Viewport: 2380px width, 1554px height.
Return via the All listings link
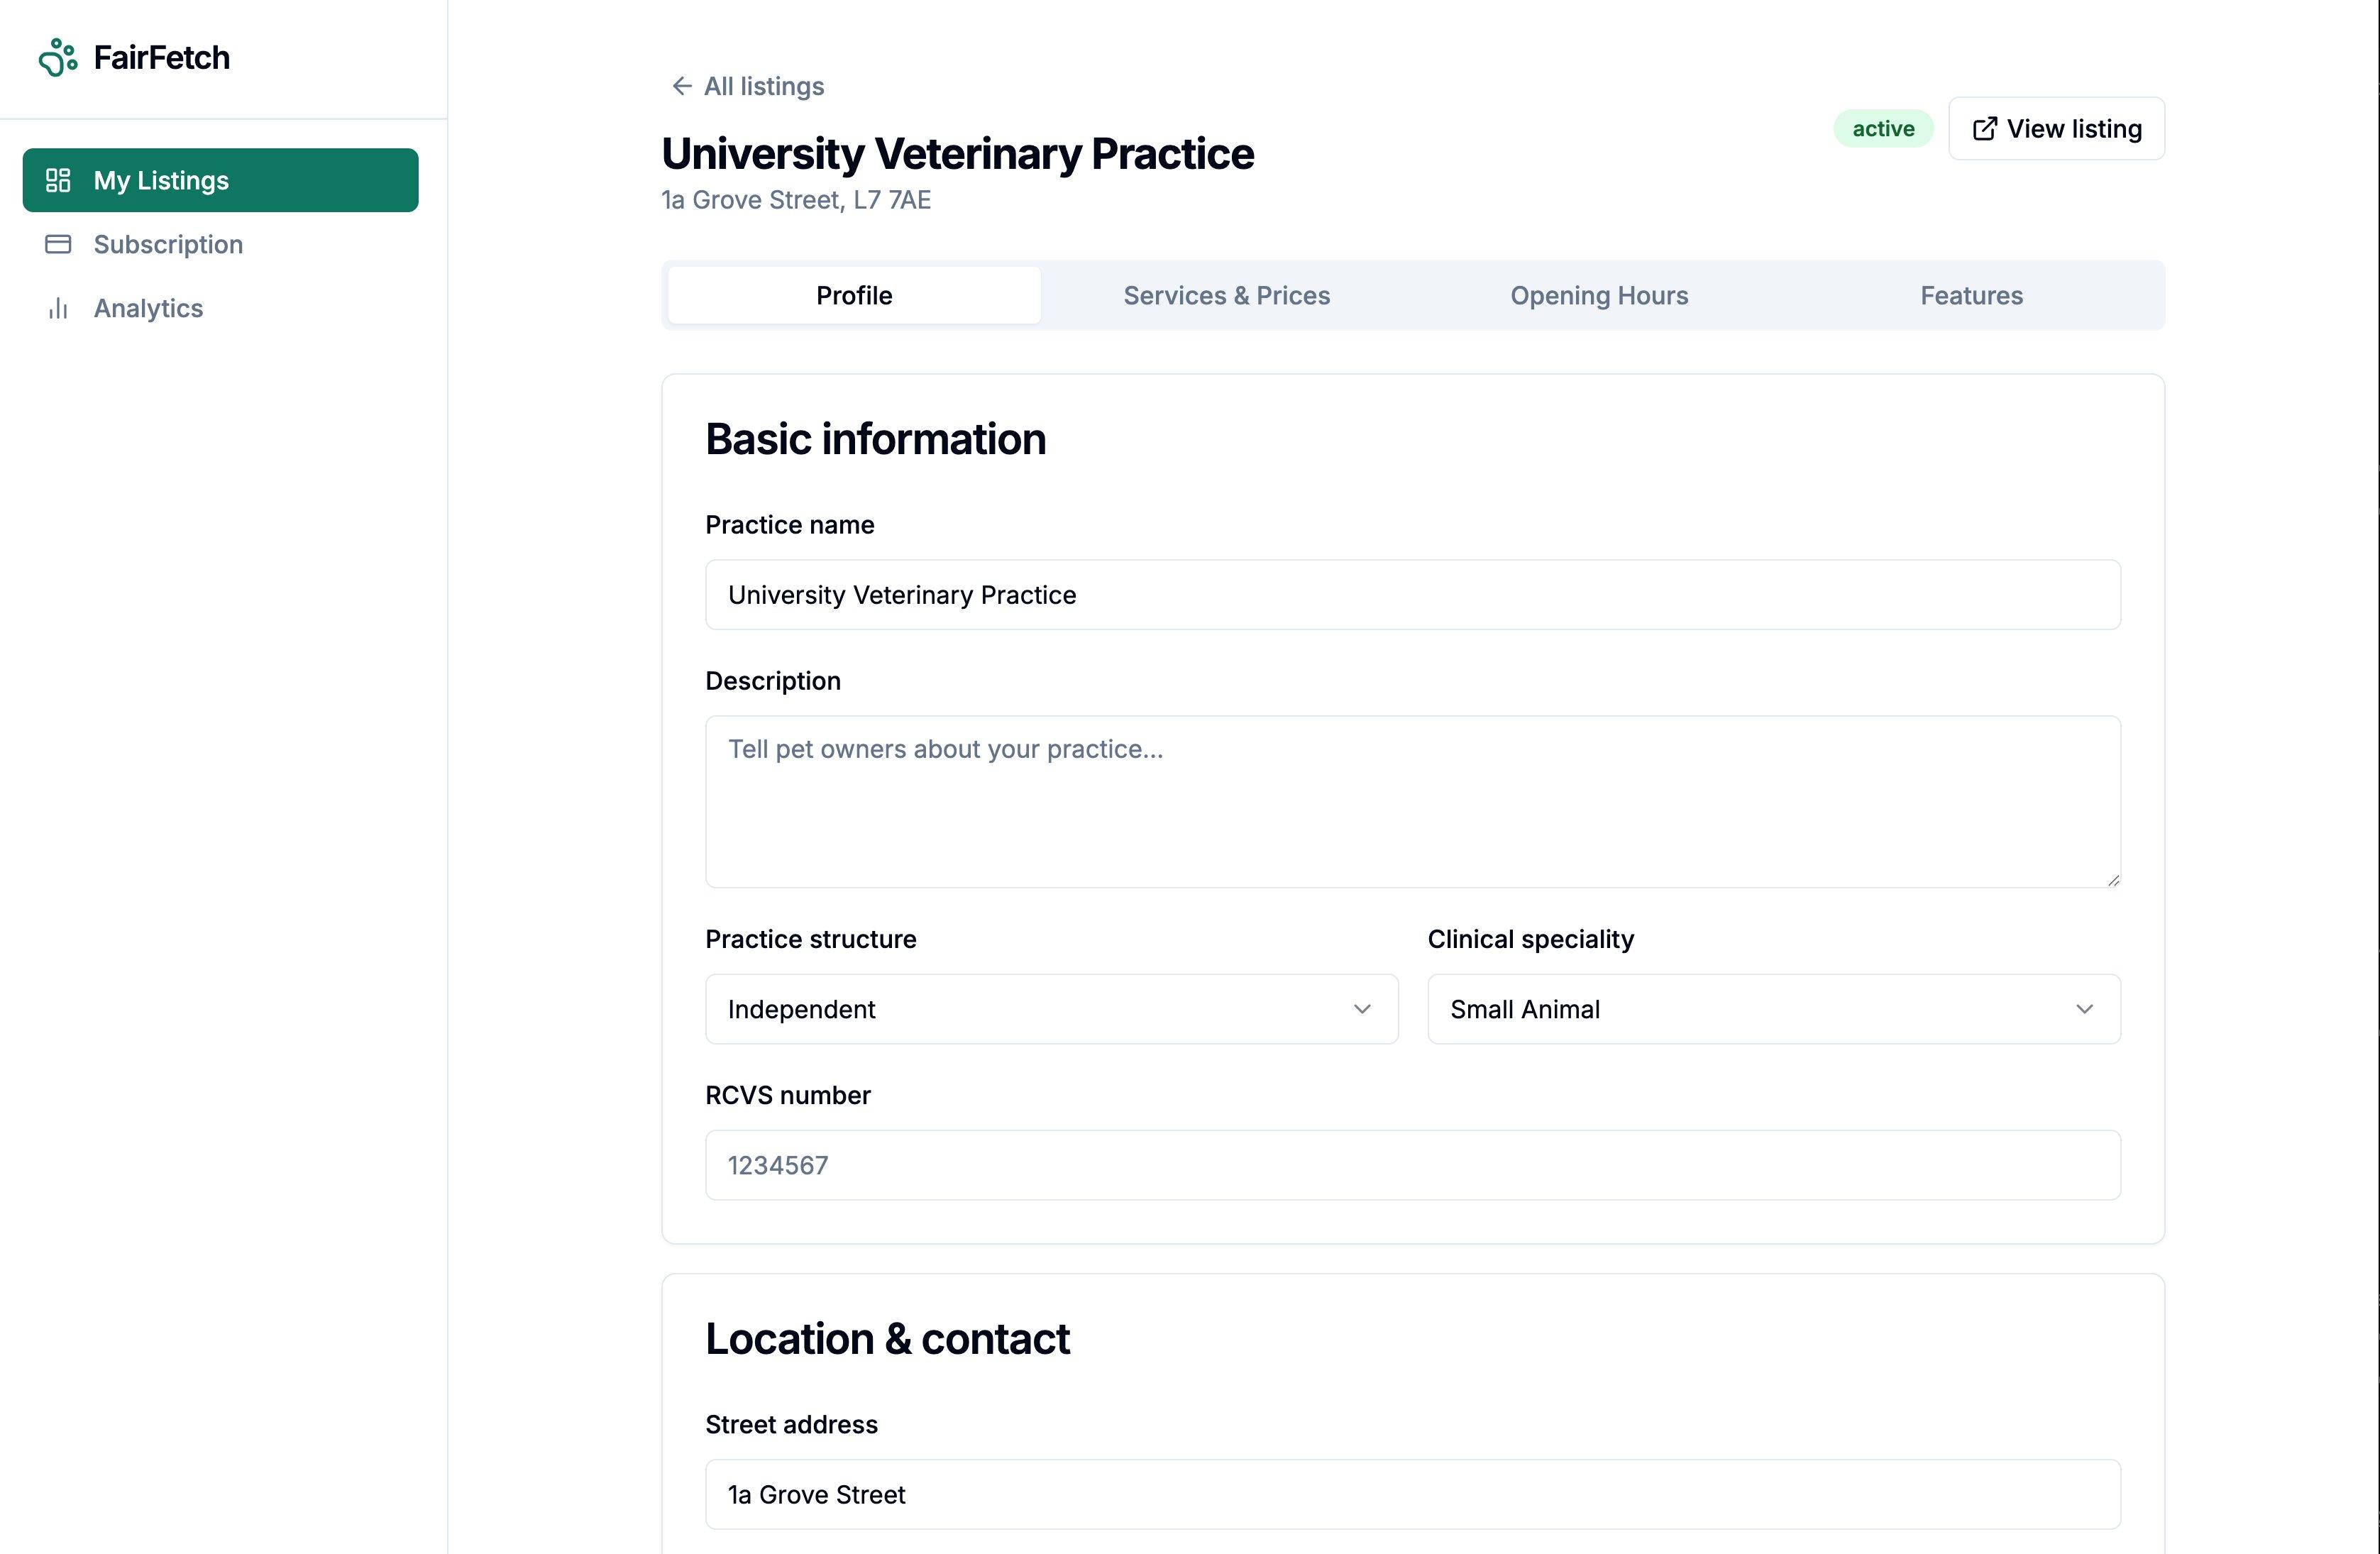coord(763,86)
